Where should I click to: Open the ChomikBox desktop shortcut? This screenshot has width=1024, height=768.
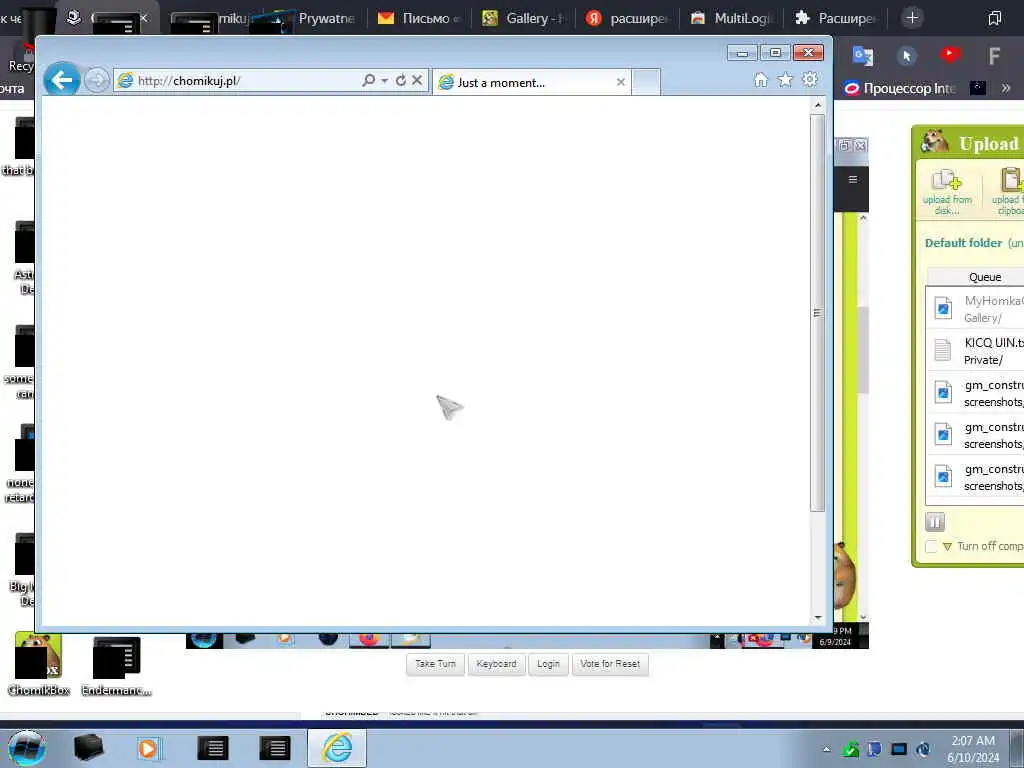click(x=39, y=664)
